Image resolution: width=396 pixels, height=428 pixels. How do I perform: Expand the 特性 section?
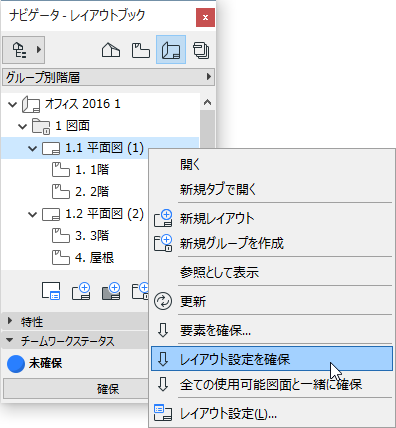(10, 321)
